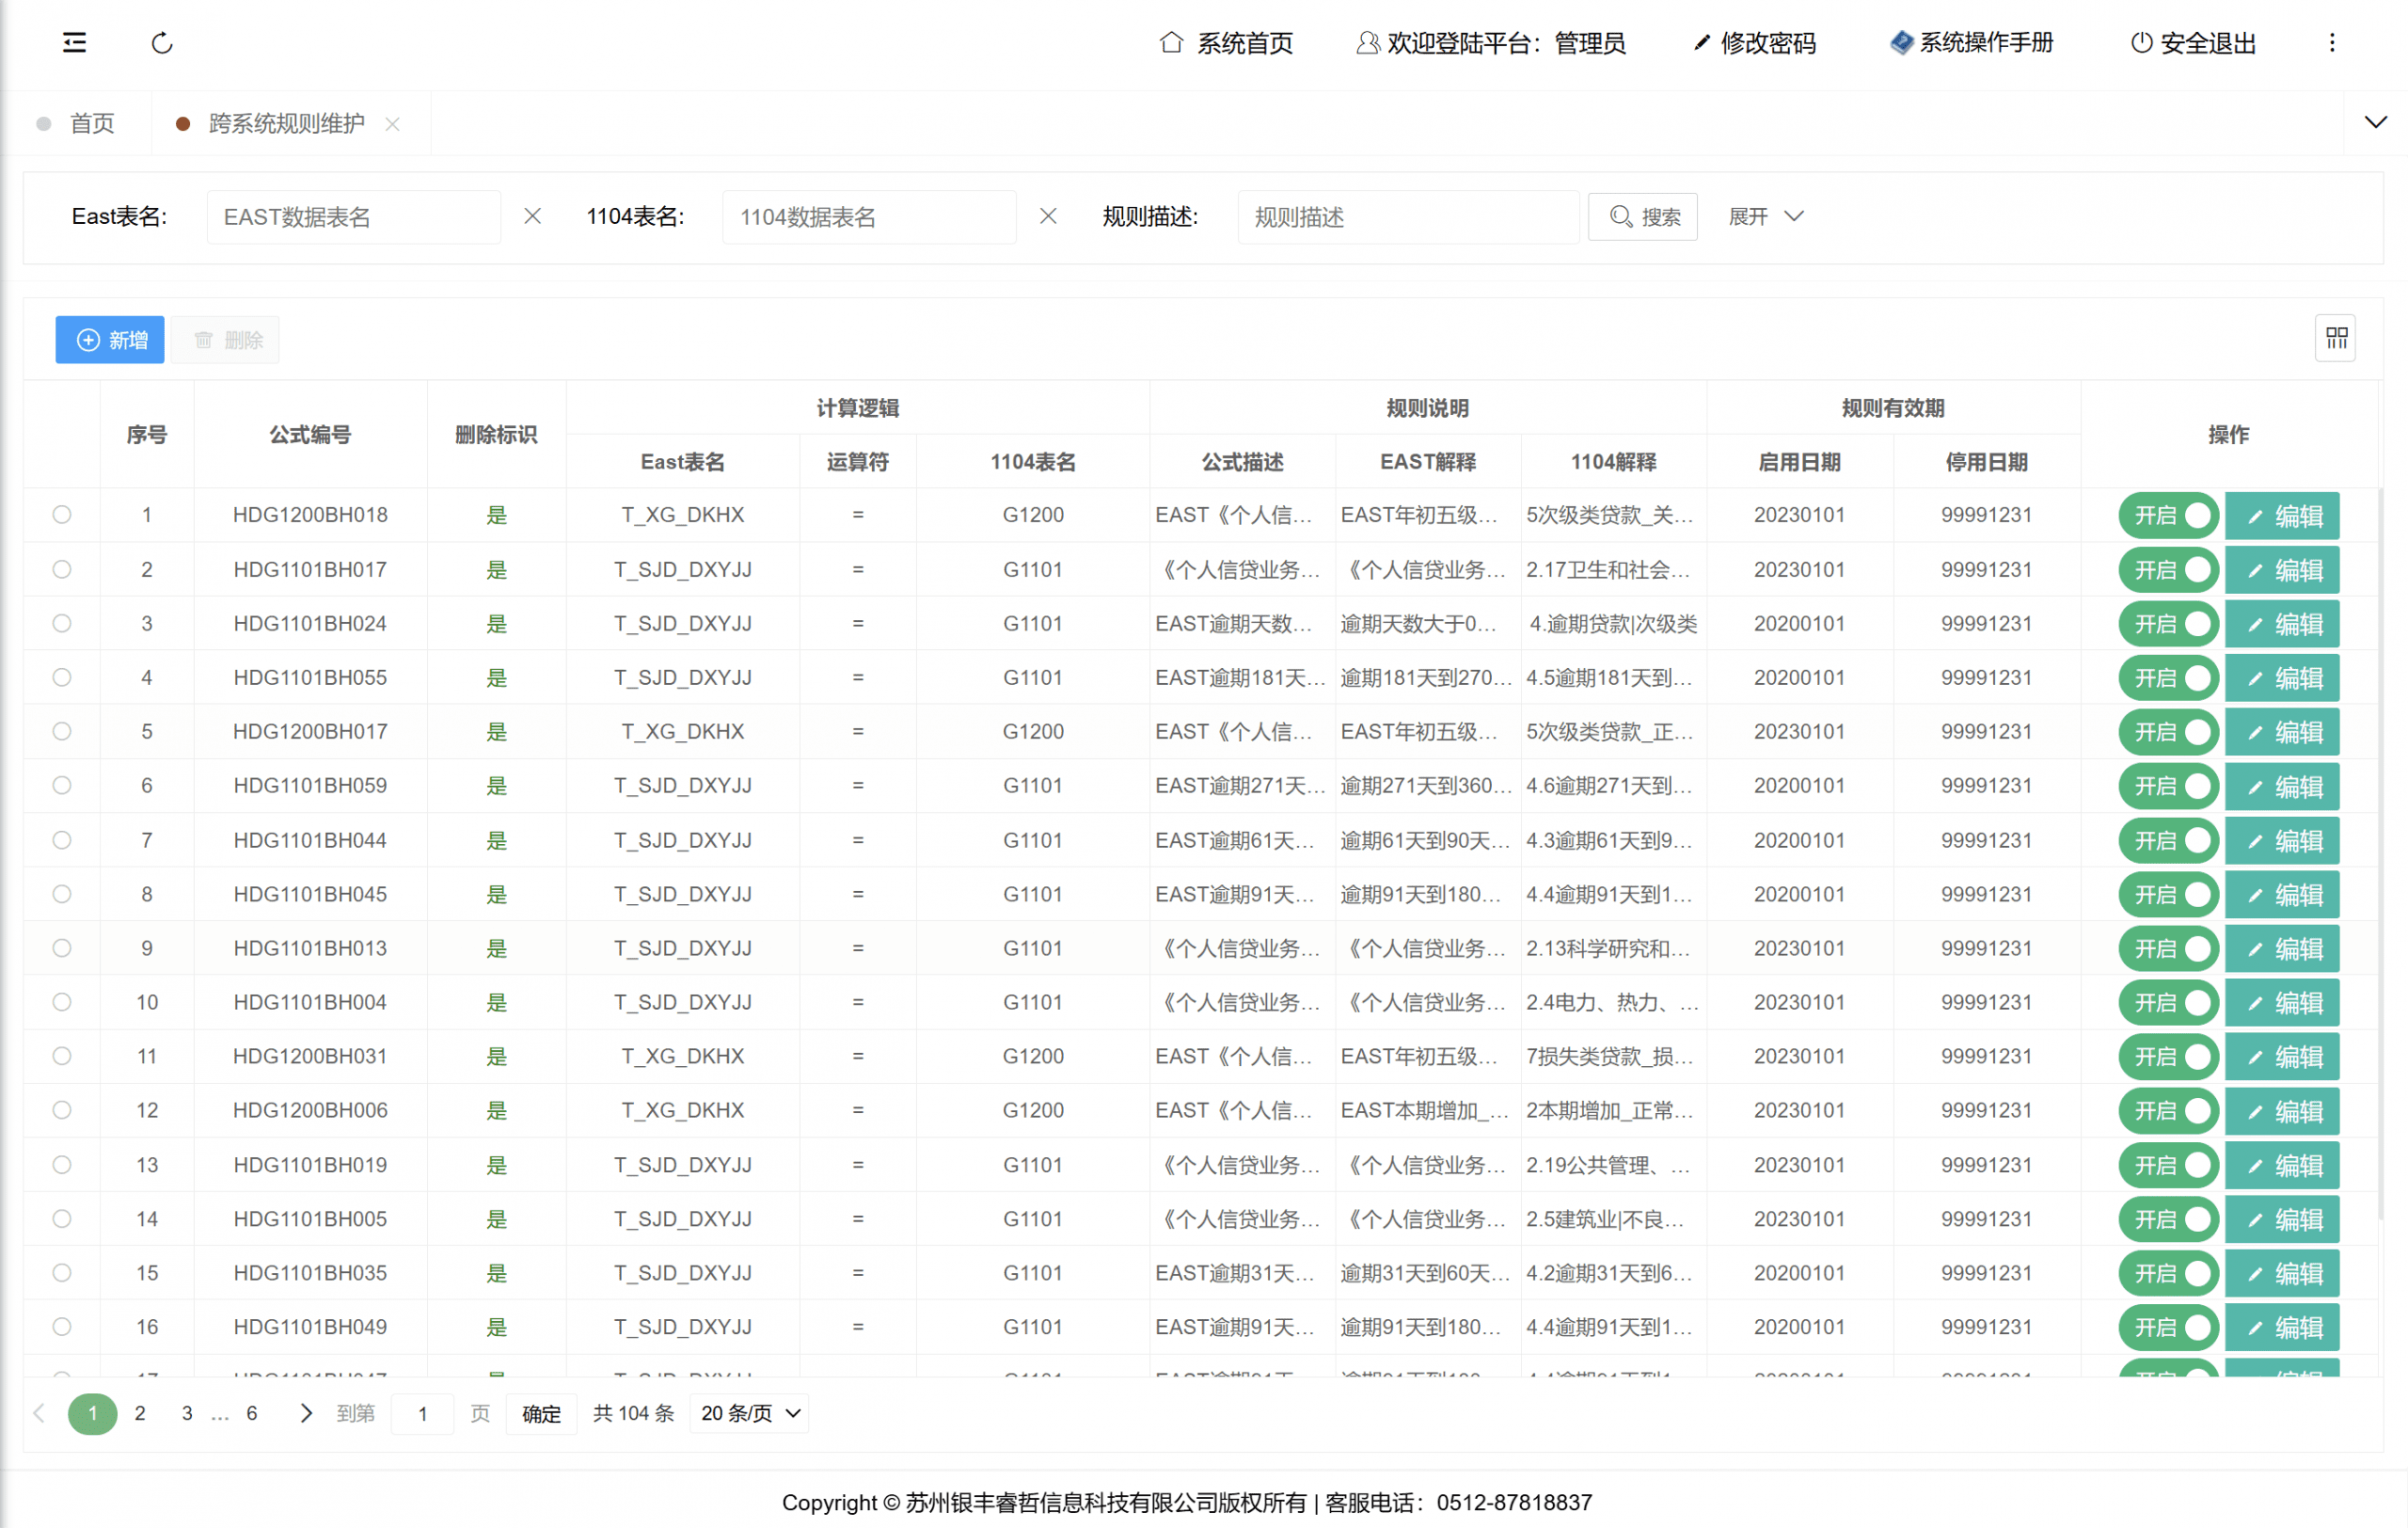Switch to the 首页 tab
Viewport: 2408px width, 1528px height.
91,124
